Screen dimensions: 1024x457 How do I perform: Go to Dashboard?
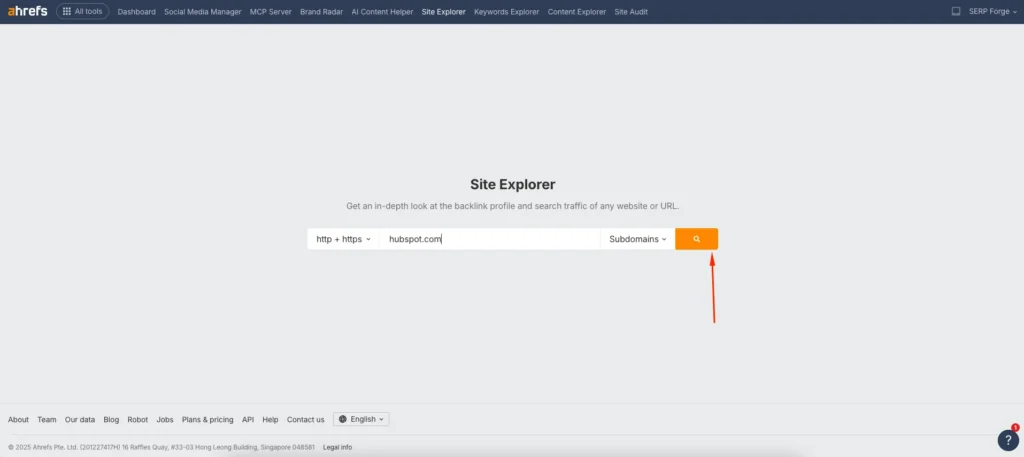[x=136, y=12]
